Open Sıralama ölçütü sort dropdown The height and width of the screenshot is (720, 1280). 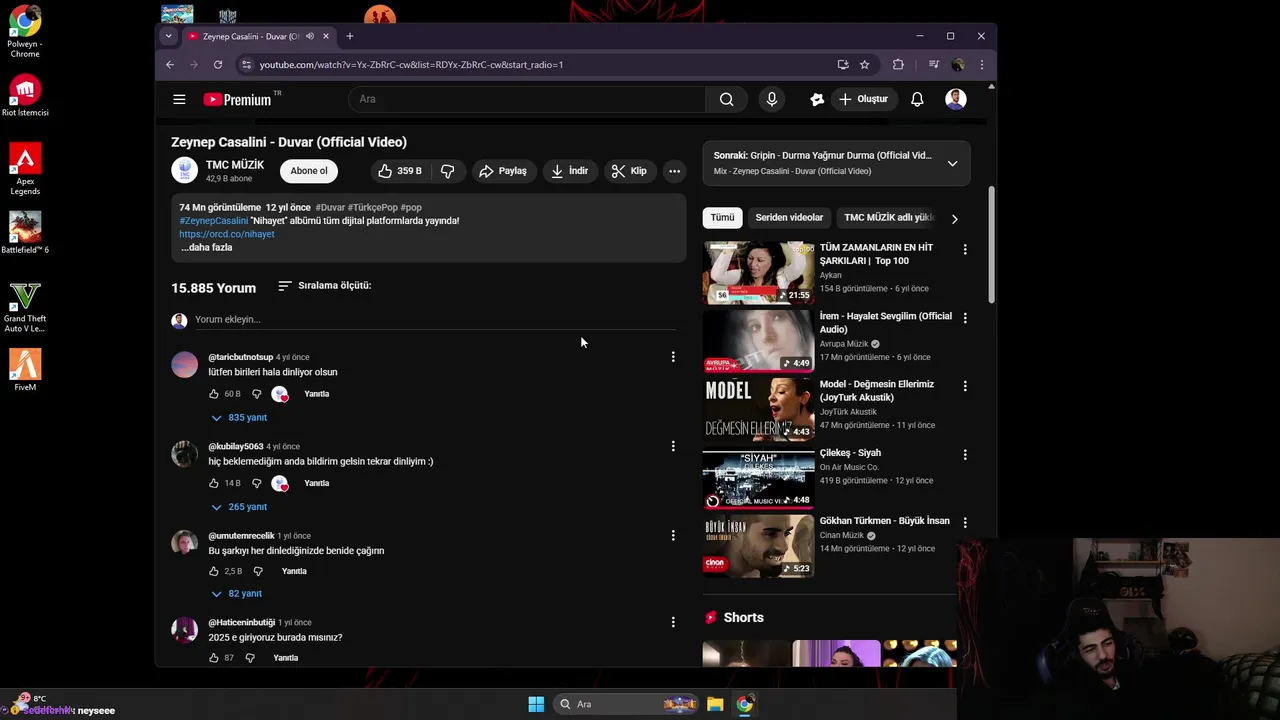coord(324,286)
